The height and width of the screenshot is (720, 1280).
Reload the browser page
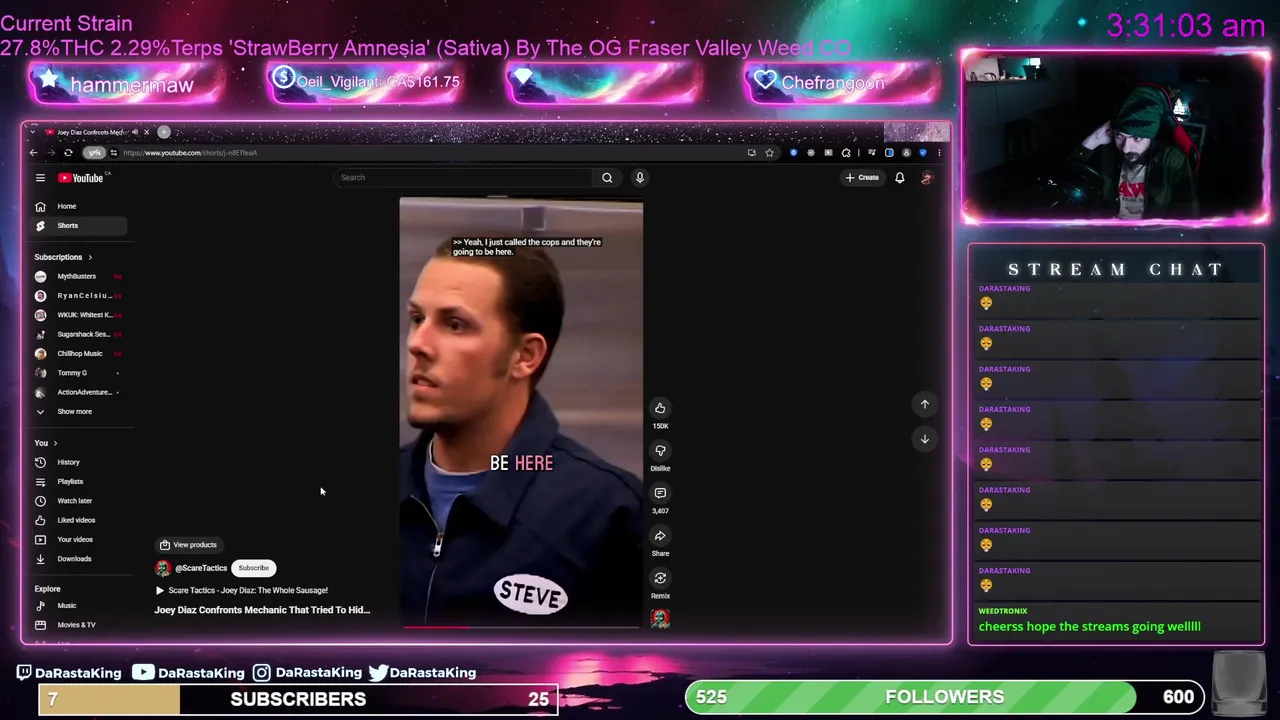[x=68, y=153]
